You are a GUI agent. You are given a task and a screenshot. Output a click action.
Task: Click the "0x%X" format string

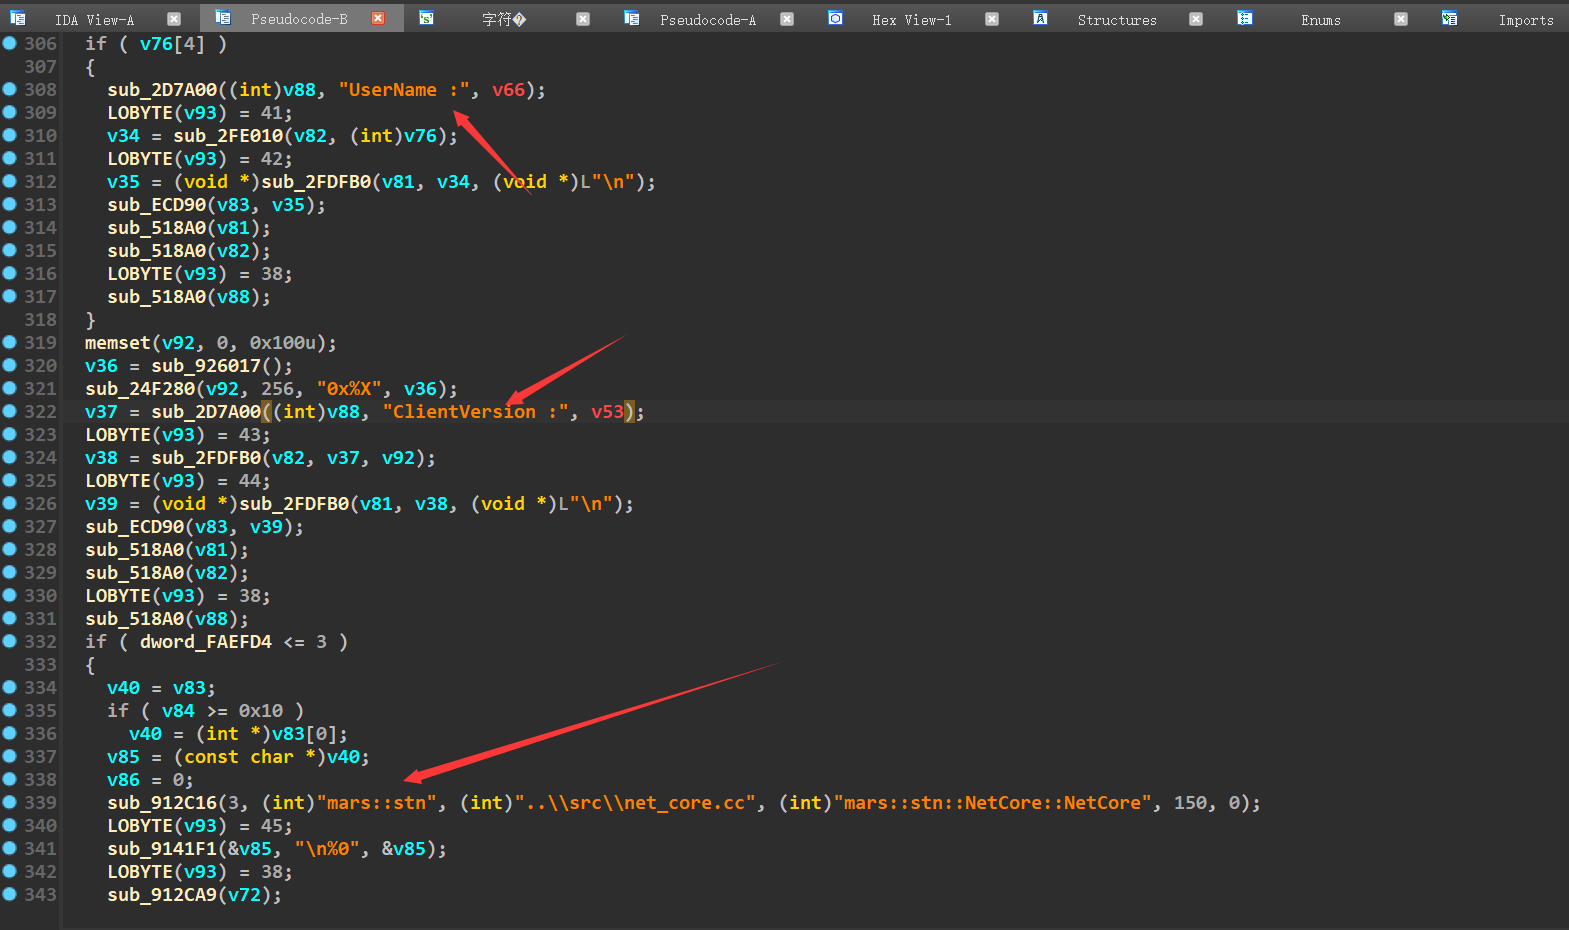click(x=349, y=389)
